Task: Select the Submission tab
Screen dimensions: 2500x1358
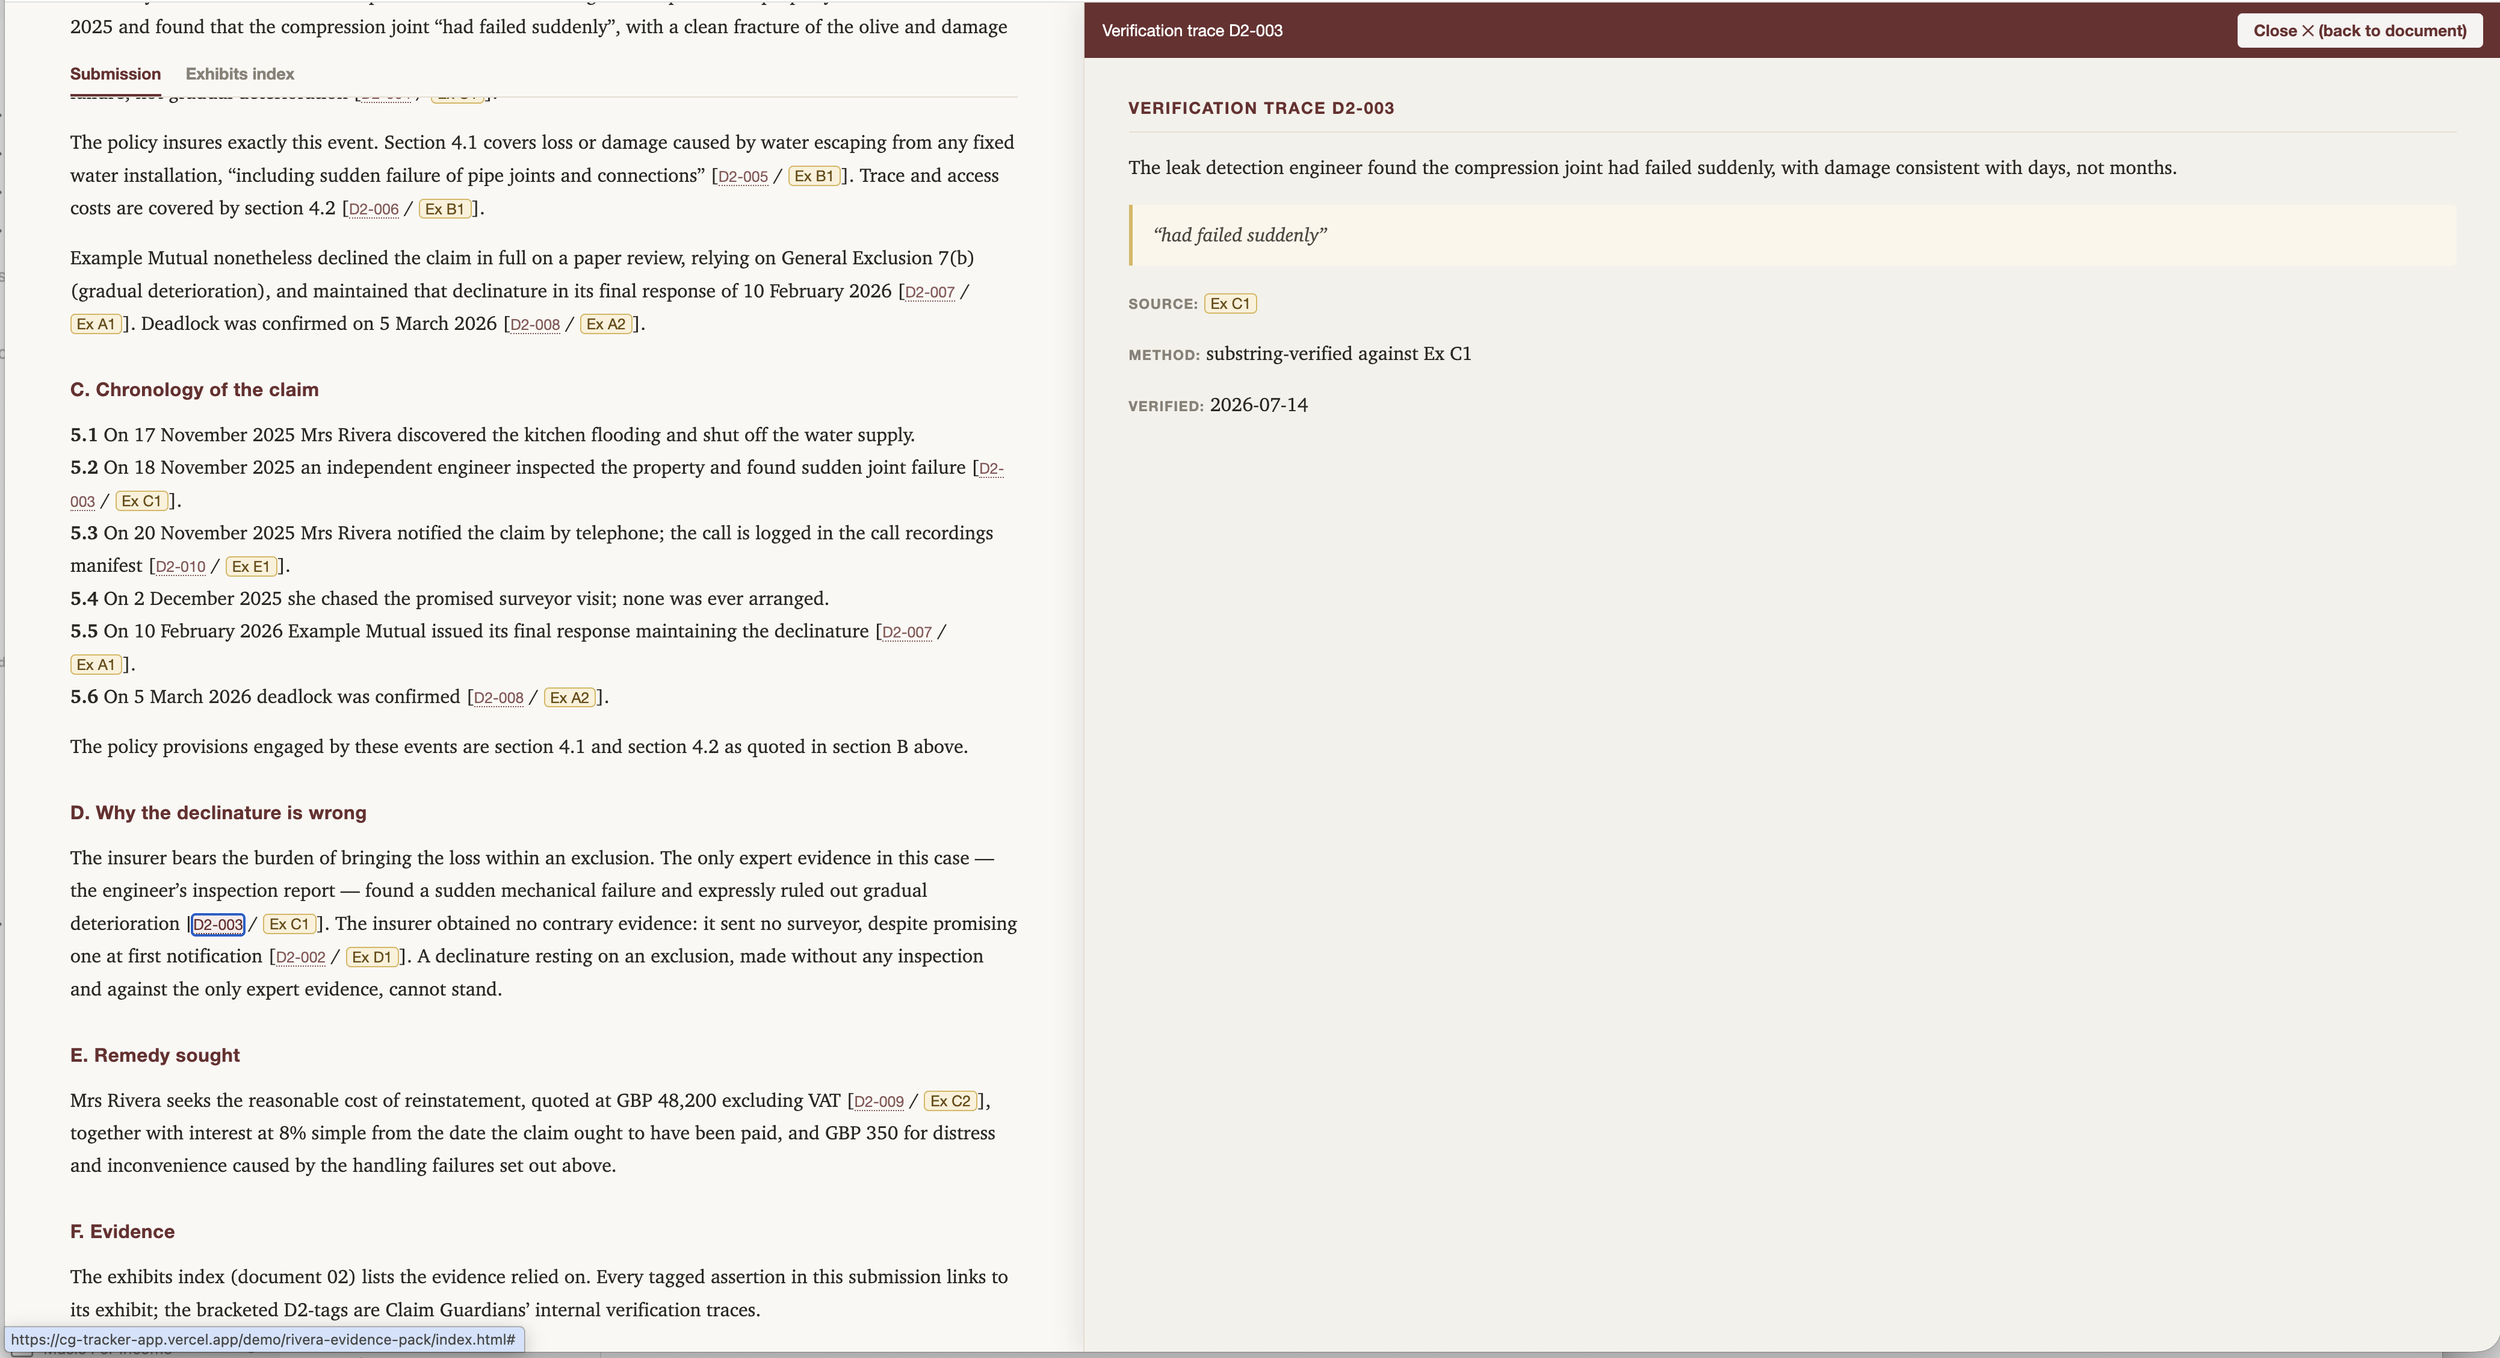Action: point(115,74)
